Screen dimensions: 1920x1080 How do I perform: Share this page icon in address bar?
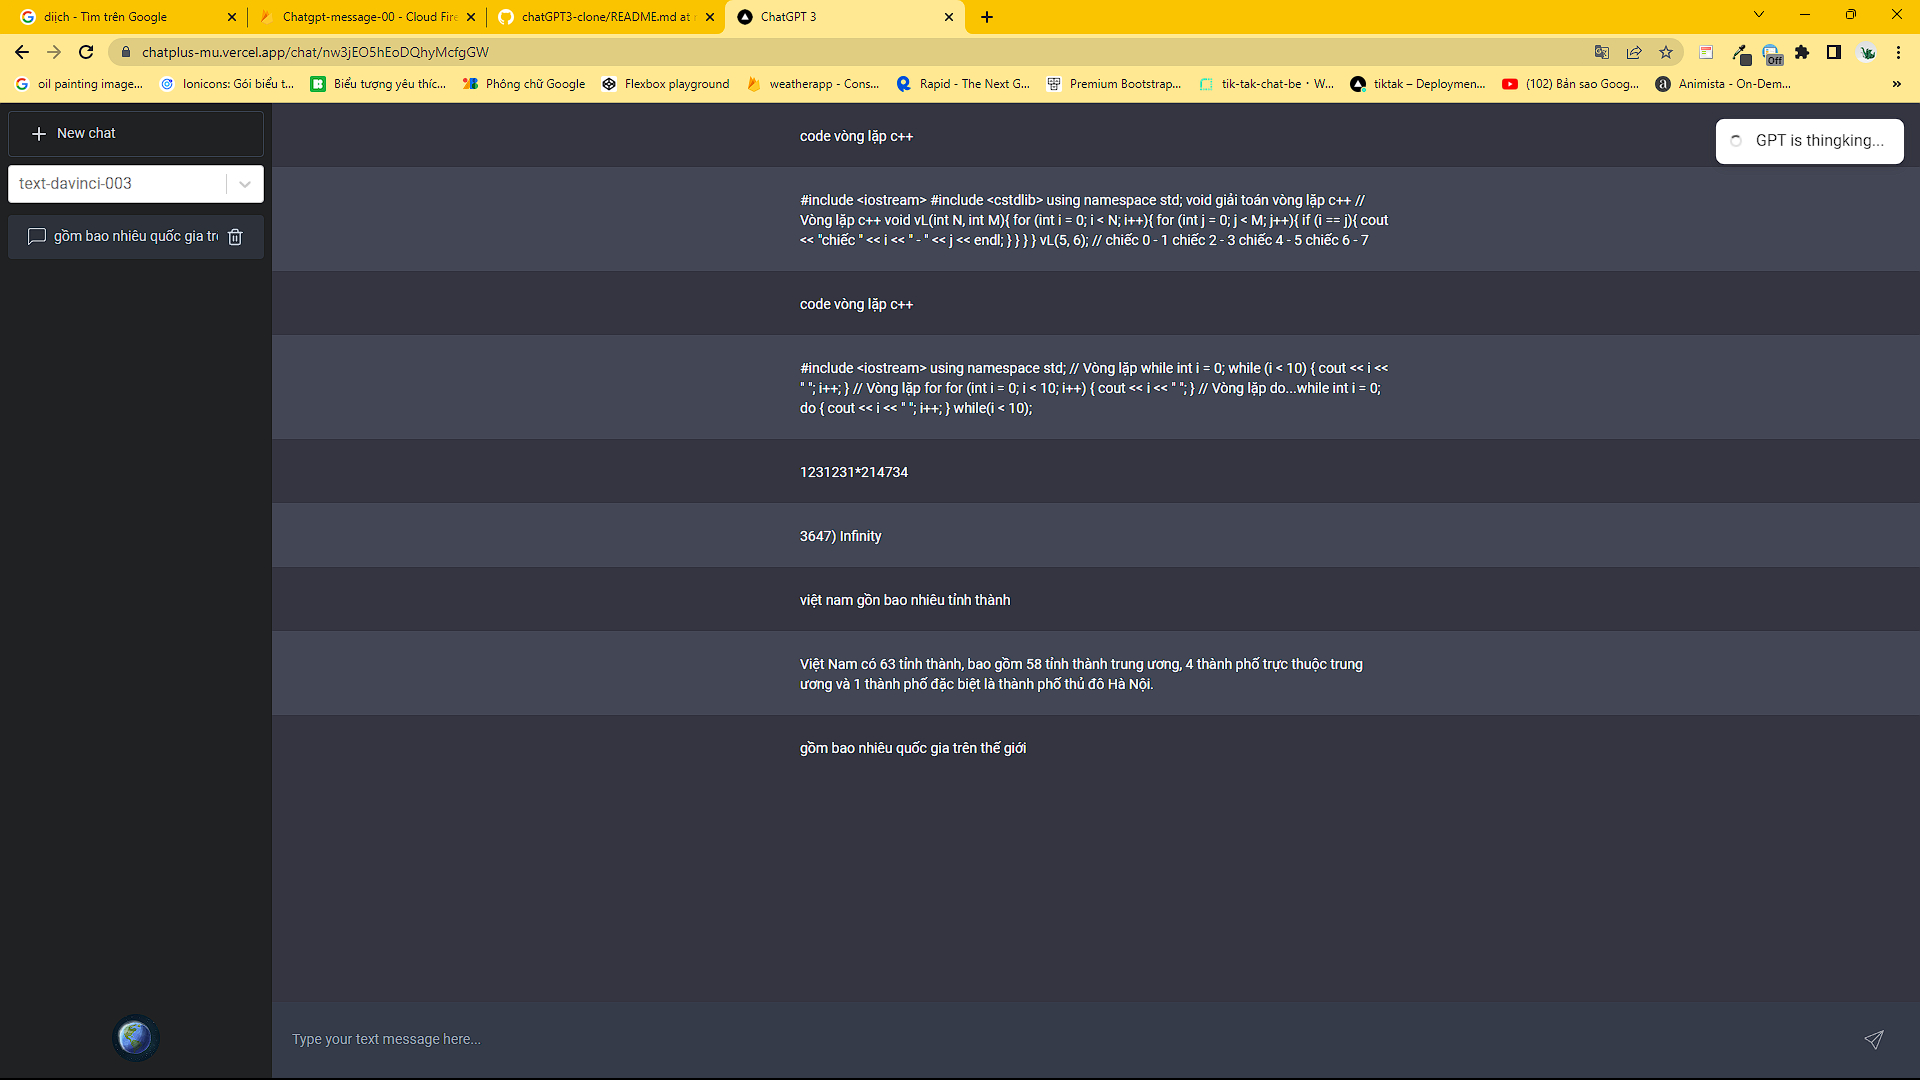(x=1634, y=52)
